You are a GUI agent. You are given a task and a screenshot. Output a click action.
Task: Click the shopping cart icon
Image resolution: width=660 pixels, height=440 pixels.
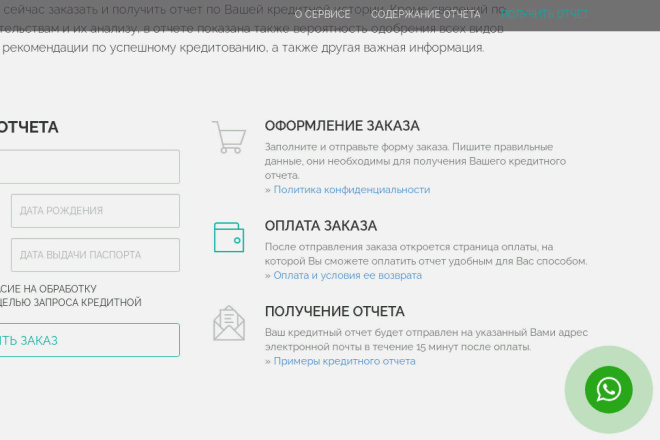coord(229,137)
